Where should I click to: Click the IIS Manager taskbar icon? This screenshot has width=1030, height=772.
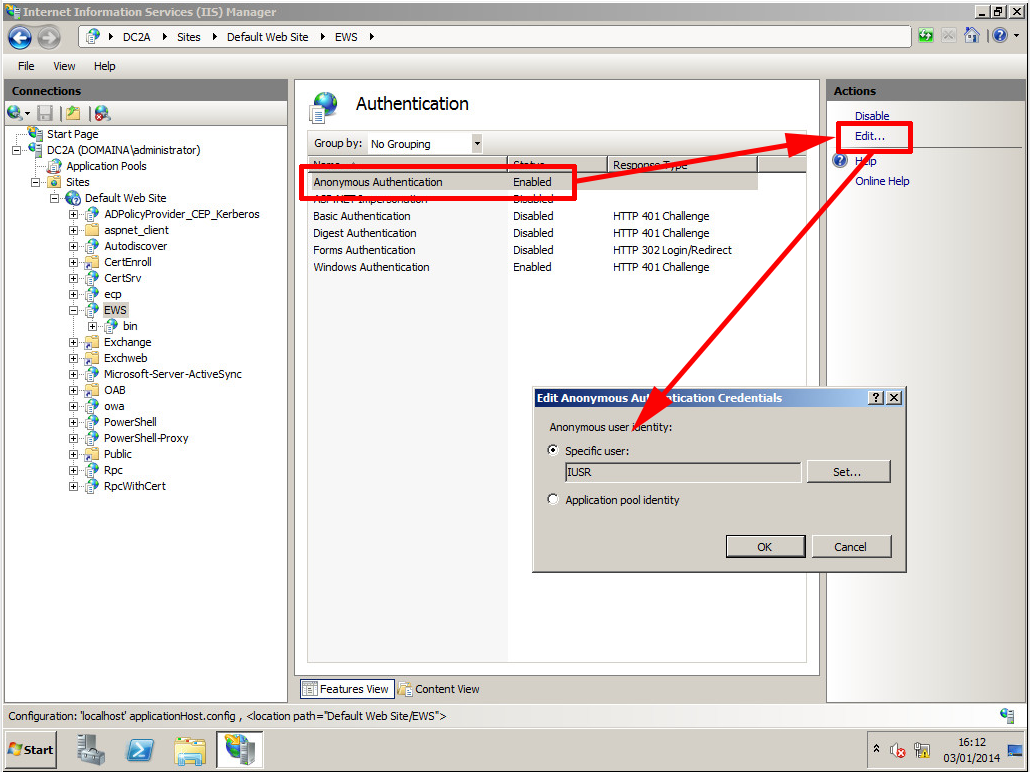(x=240, y=750)
